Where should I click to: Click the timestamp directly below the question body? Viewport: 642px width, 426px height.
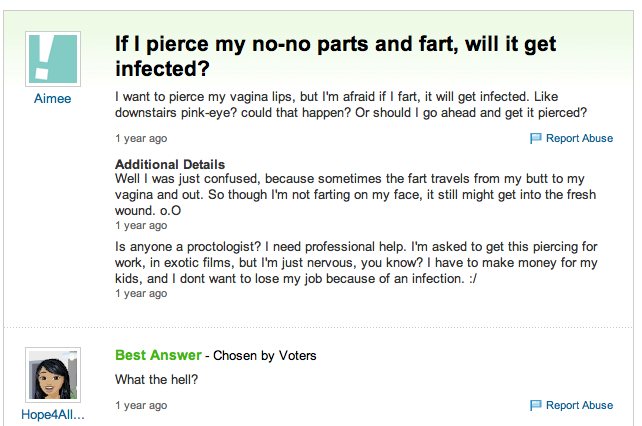[141, 139]
